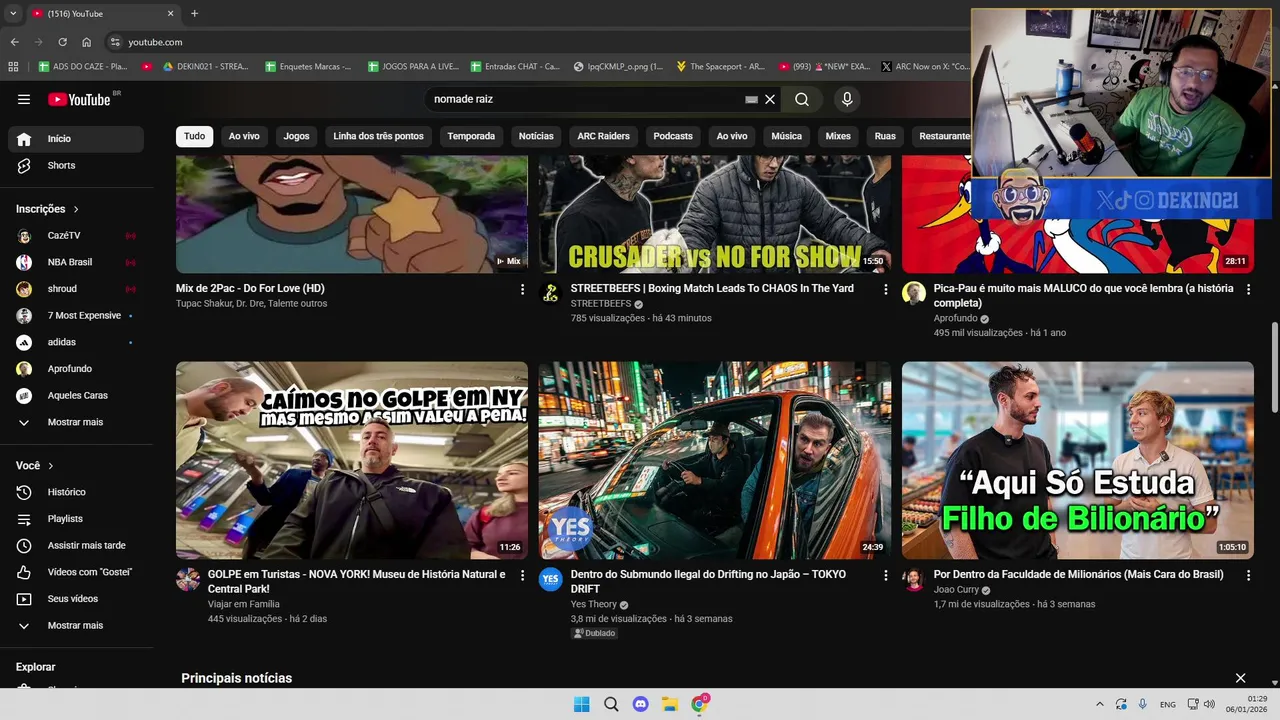The width and height of the screenshot is (1280, 720).
Task: Open Viajar em Família channel avatar
Action: (x=188, y=580)
